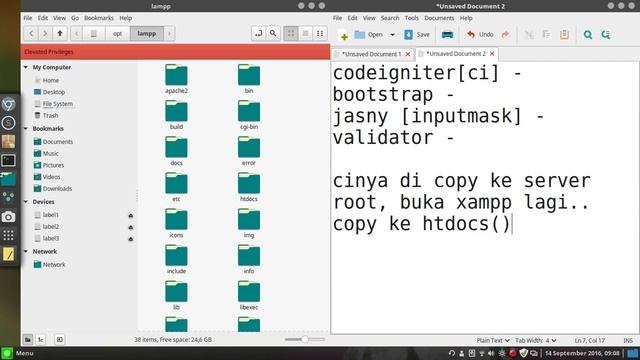The width and height of the screenshot is (640, 360).
Task: Go up to the parent folder
Action: click(x=60, y=33)
